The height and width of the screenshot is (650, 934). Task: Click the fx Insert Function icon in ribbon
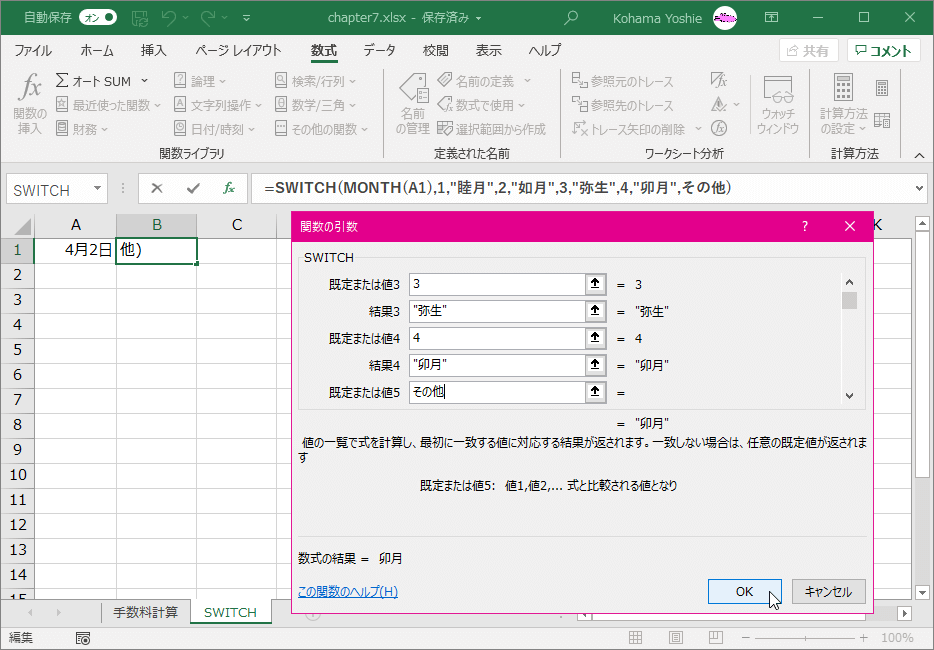tap(30, 103)
